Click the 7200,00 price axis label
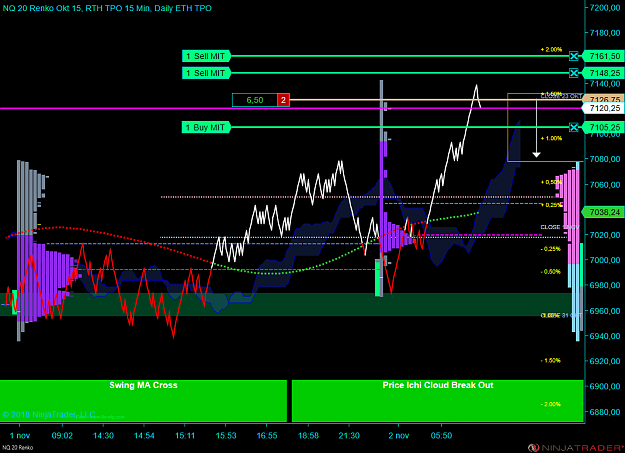 605,8
